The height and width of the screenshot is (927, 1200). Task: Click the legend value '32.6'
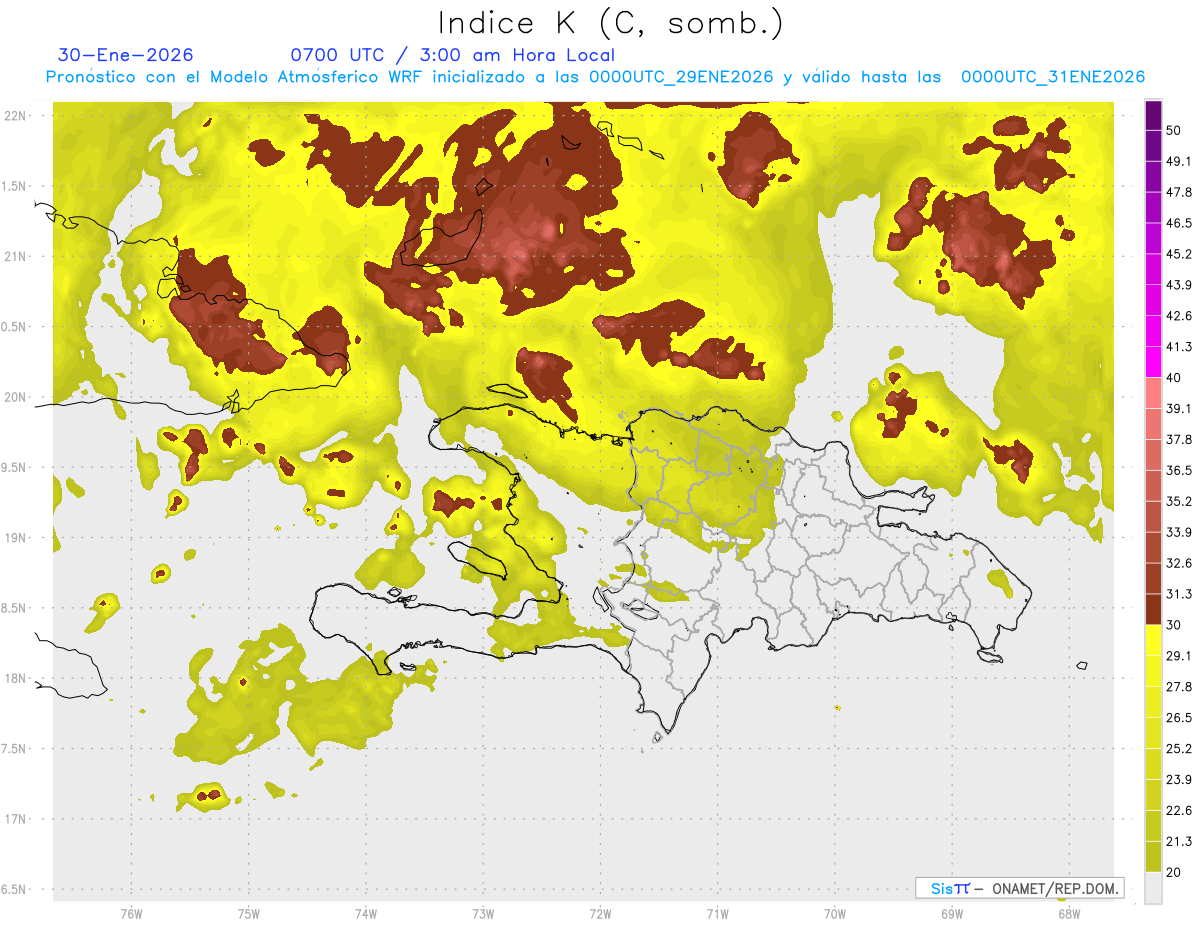[1179, 563]
